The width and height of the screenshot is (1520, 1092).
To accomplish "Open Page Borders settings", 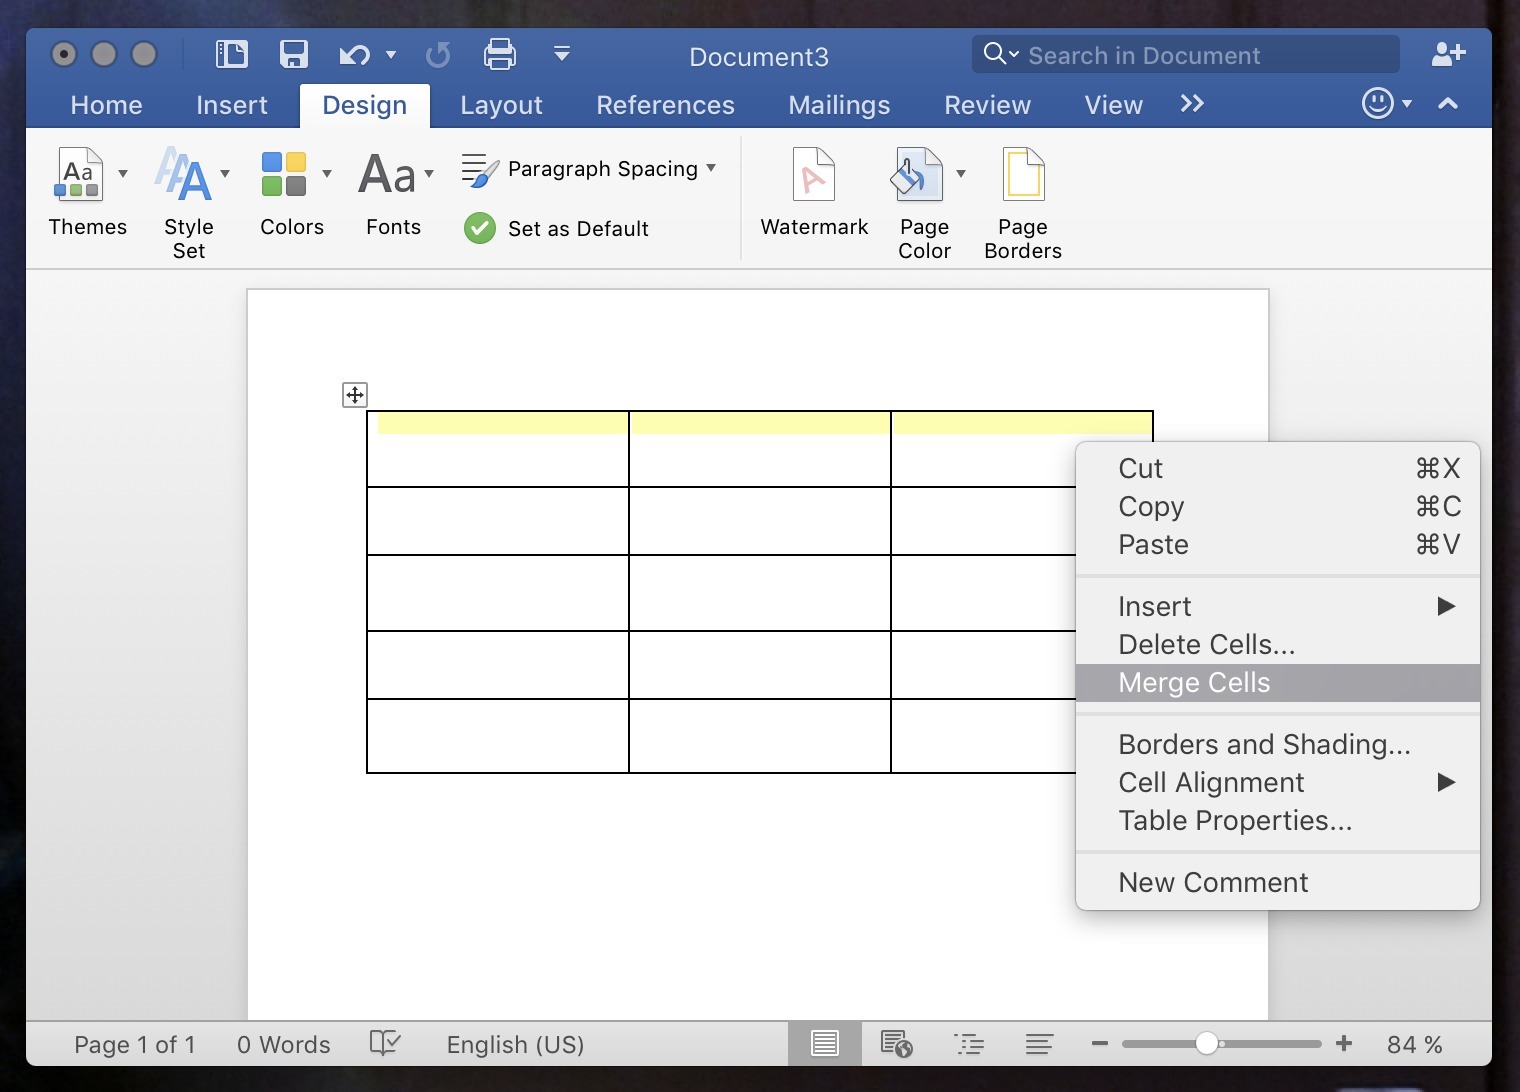I will [1022, 176].
